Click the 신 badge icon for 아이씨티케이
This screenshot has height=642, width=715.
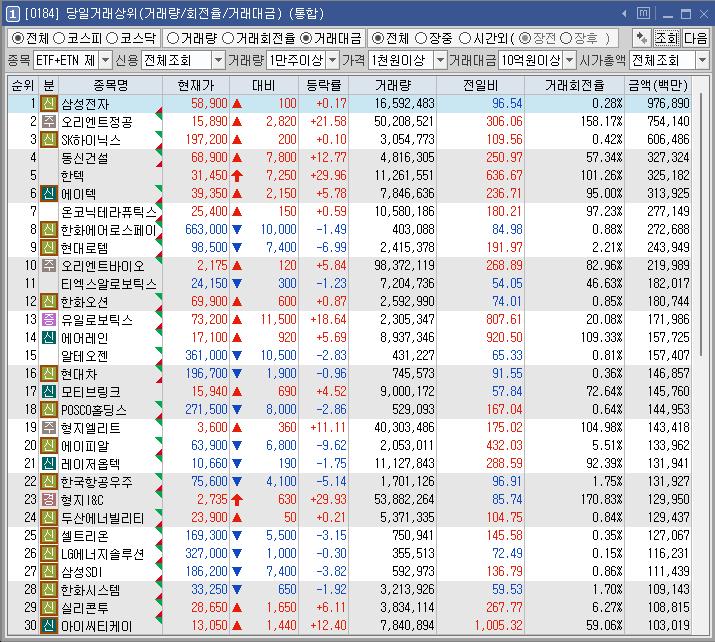coord(48,626)
